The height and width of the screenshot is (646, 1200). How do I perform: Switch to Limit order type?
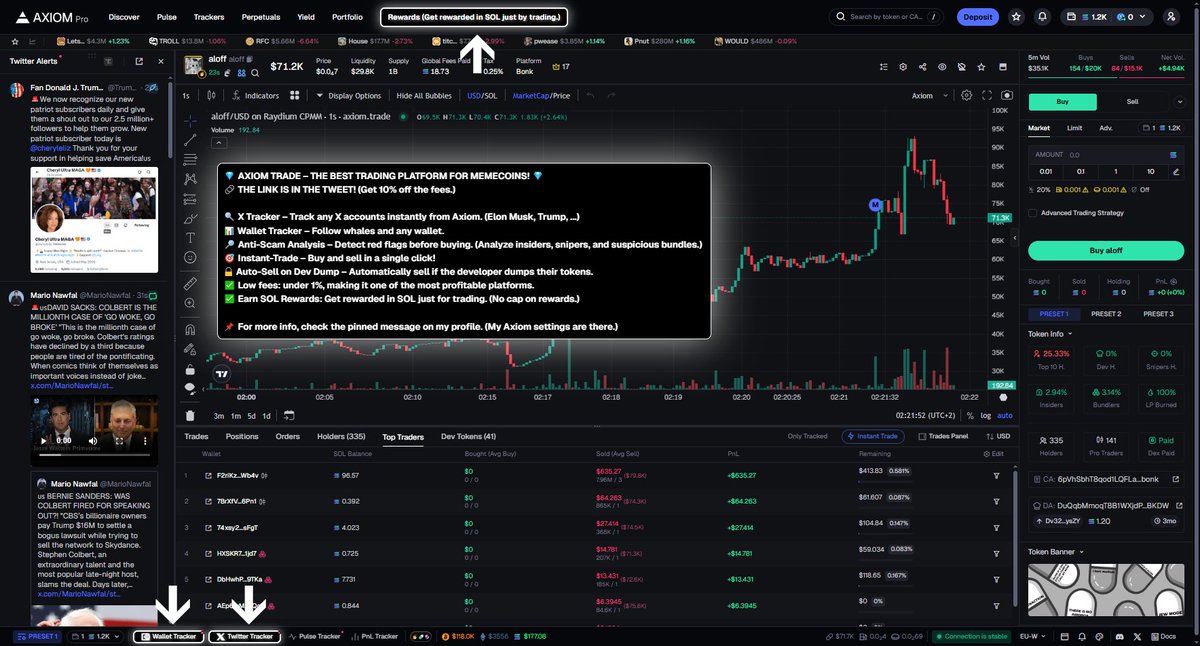tap(1074, 128)
